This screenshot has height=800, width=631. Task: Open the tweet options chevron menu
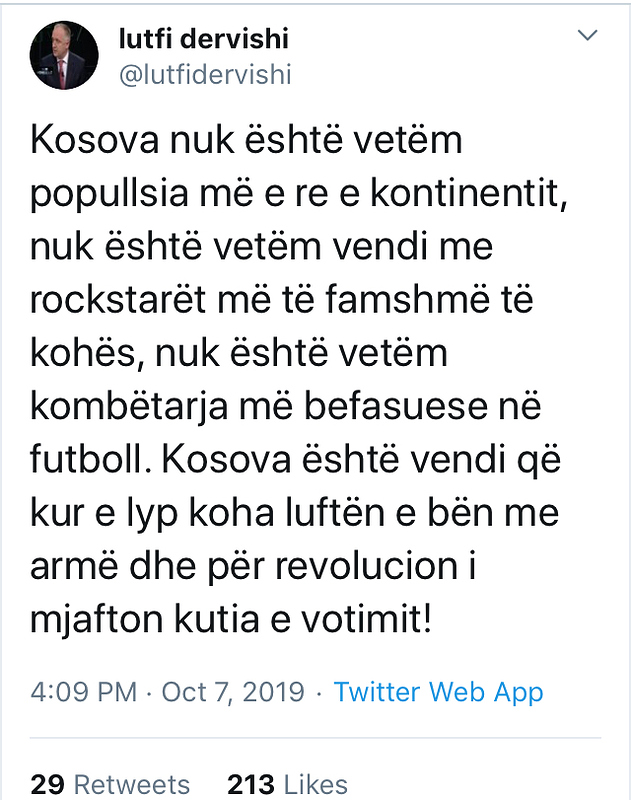click(591, 36)
